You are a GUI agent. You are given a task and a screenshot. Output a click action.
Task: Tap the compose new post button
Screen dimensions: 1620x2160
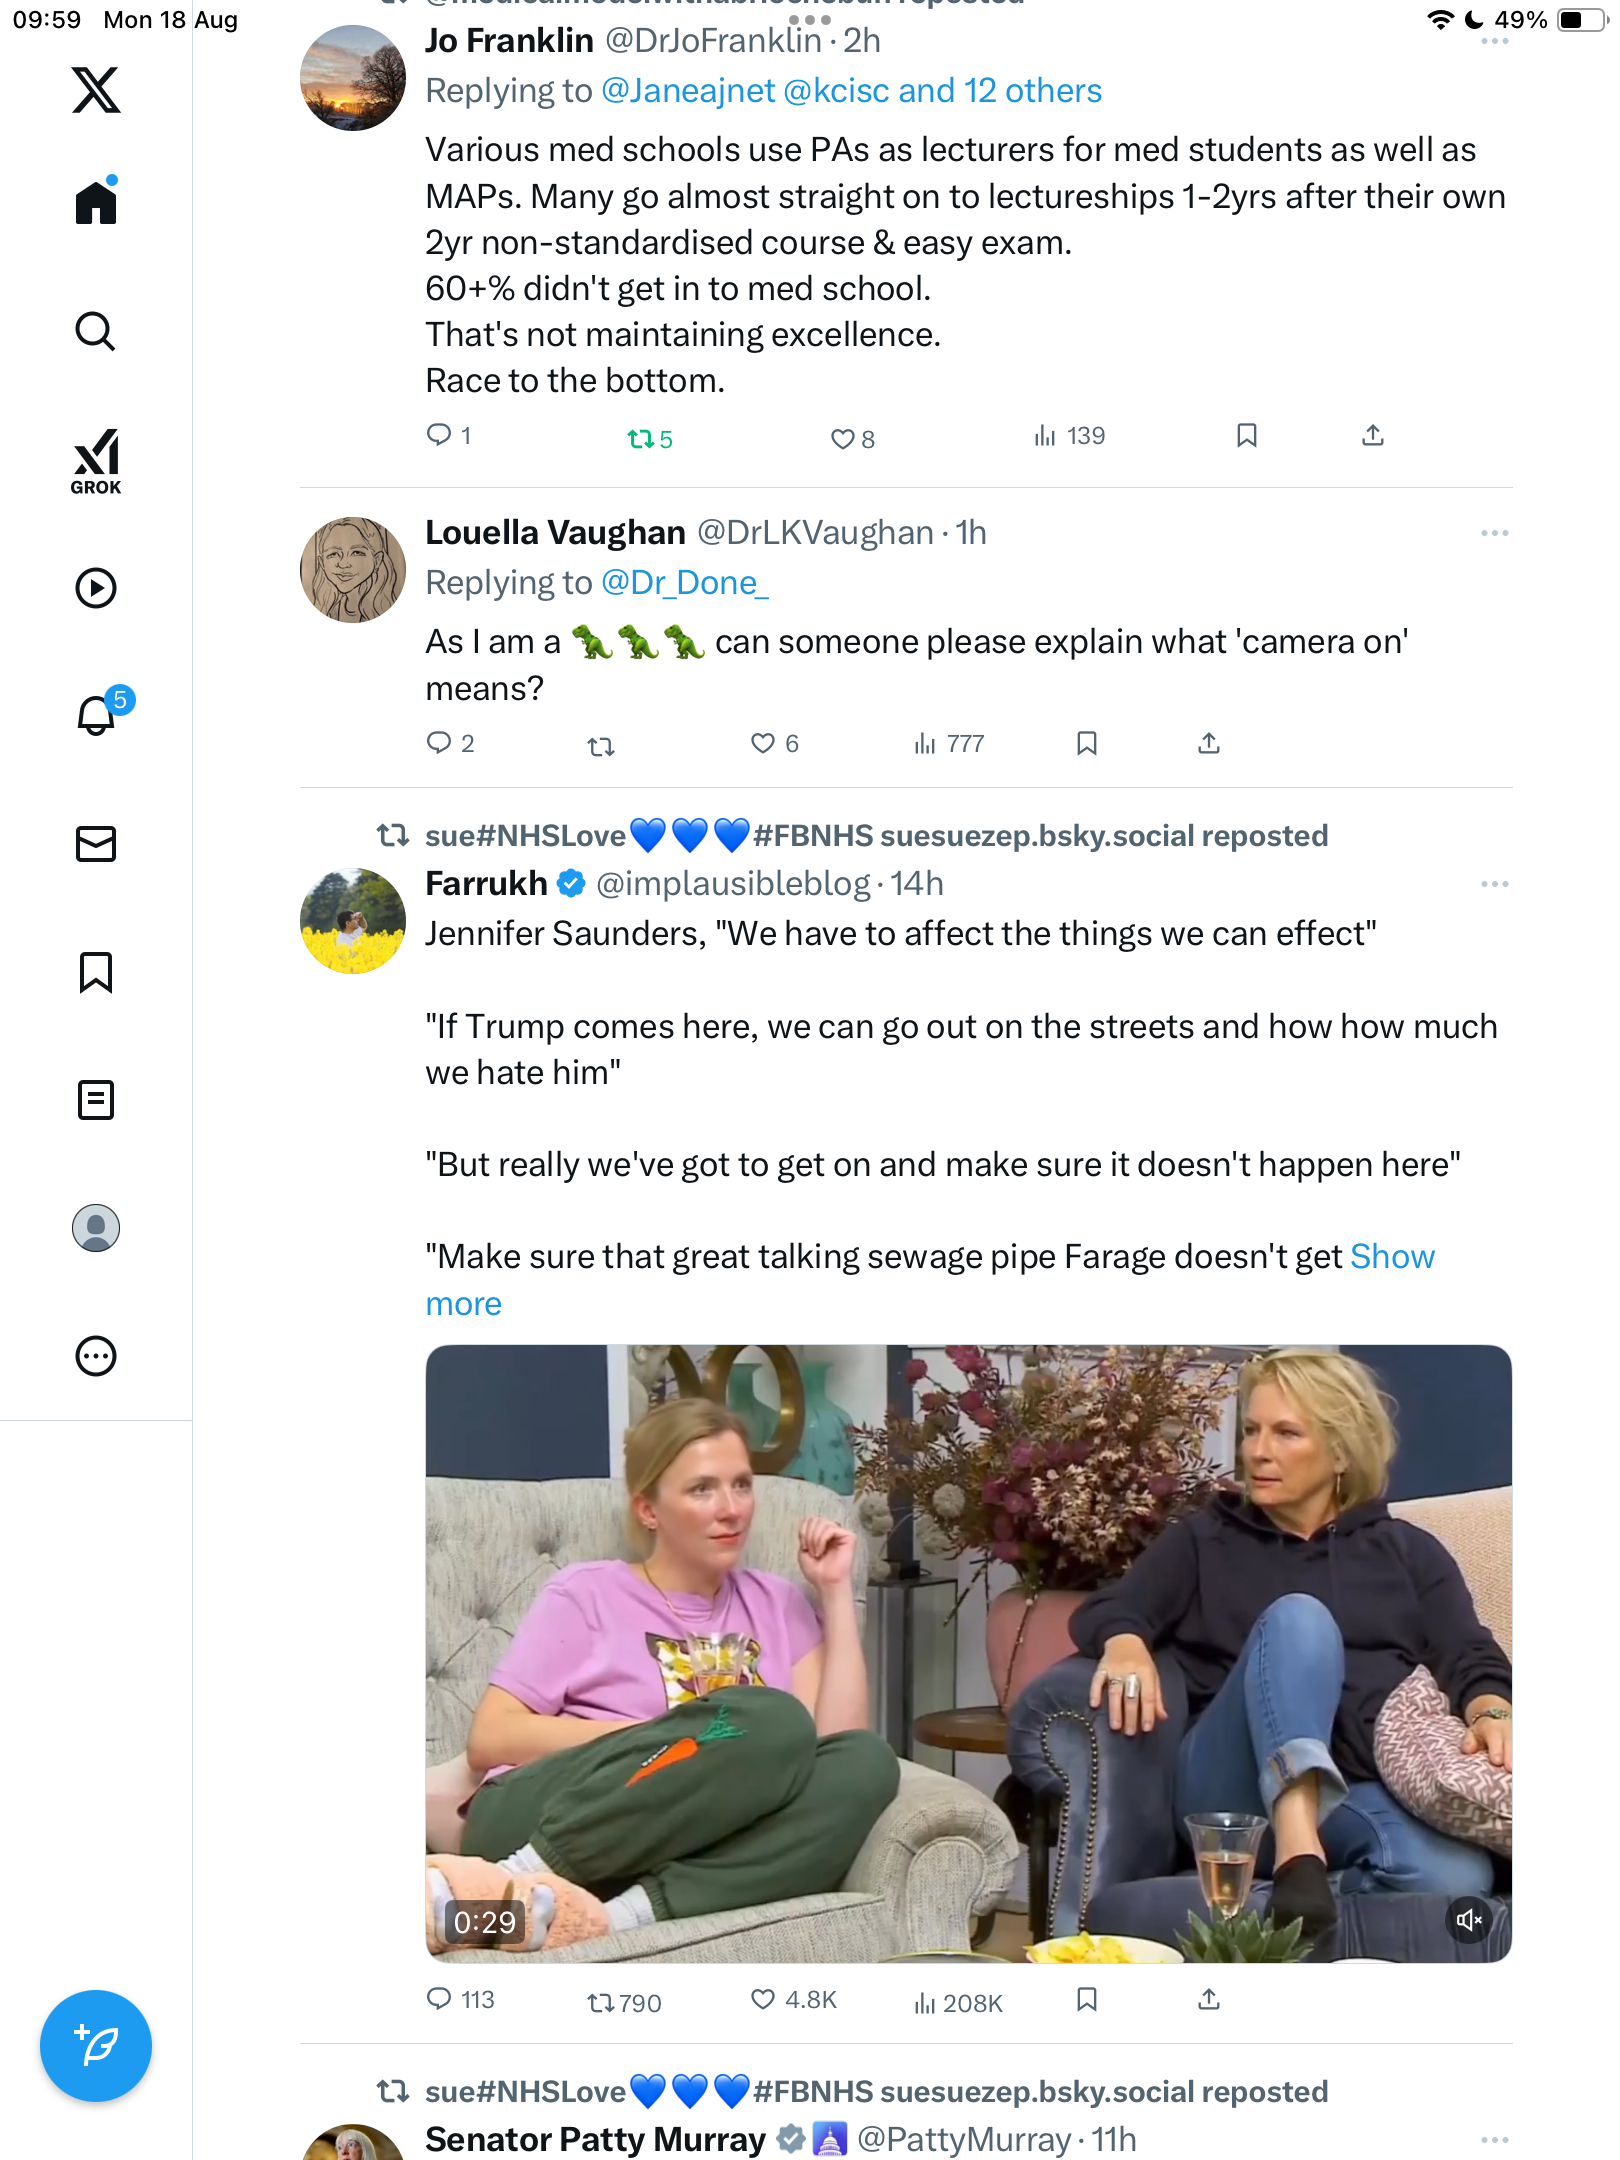coord(96,2046)
